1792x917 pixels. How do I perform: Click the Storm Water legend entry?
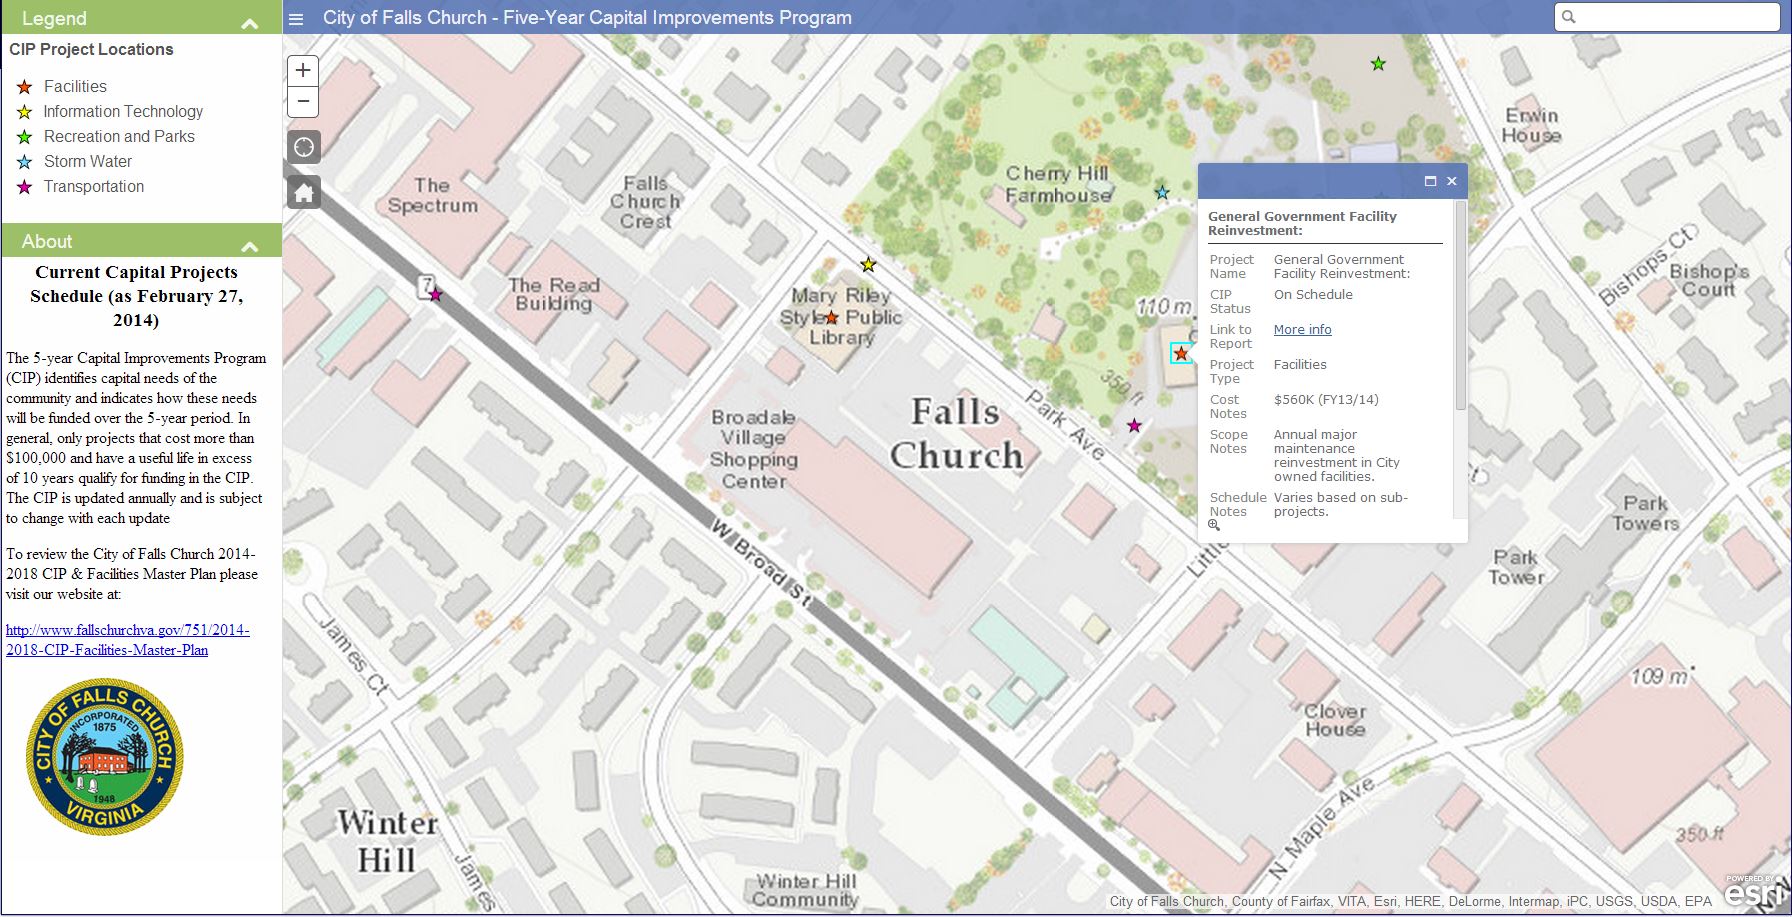(x=88, y=162)
